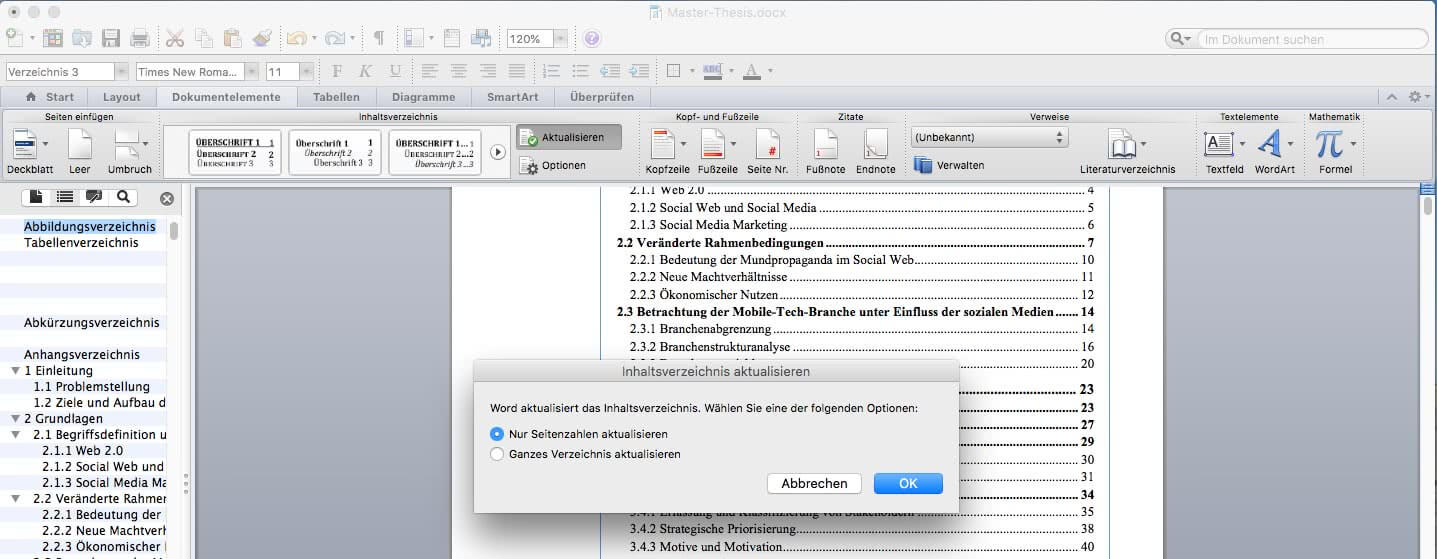Select Ganzes Verzeichnis aktualisieren option
Image resolution: width=1437 pixels, height=559 pixels.
pos(497,454)
